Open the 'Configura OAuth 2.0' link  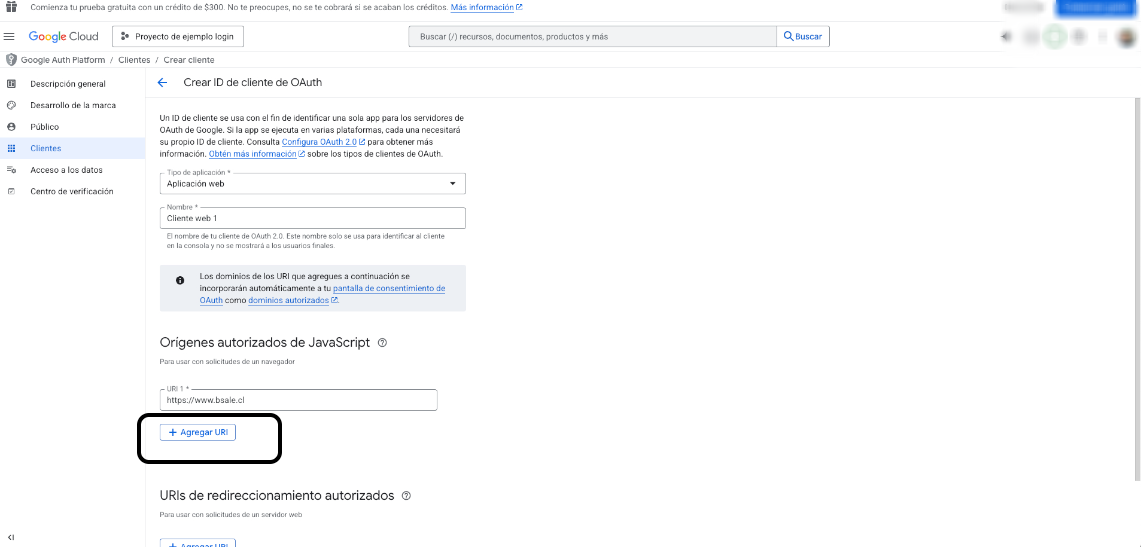(323, 142)
